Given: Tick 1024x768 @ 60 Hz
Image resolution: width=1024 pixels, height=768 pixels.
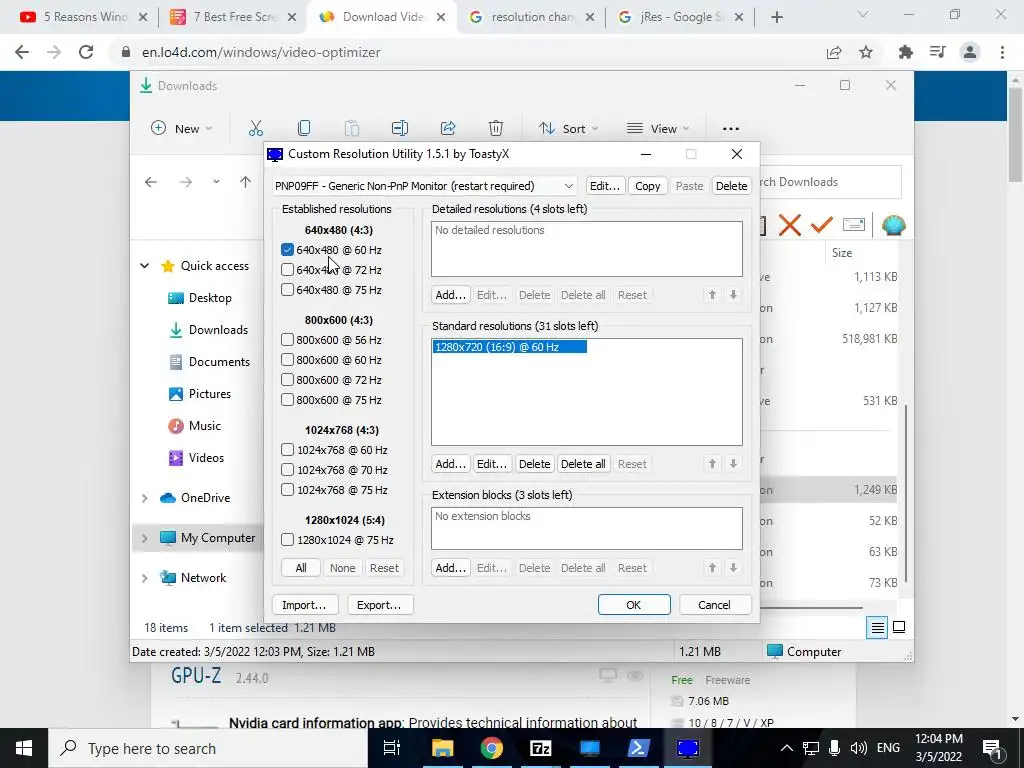Looking at the screenshot, I should (287, 449).
